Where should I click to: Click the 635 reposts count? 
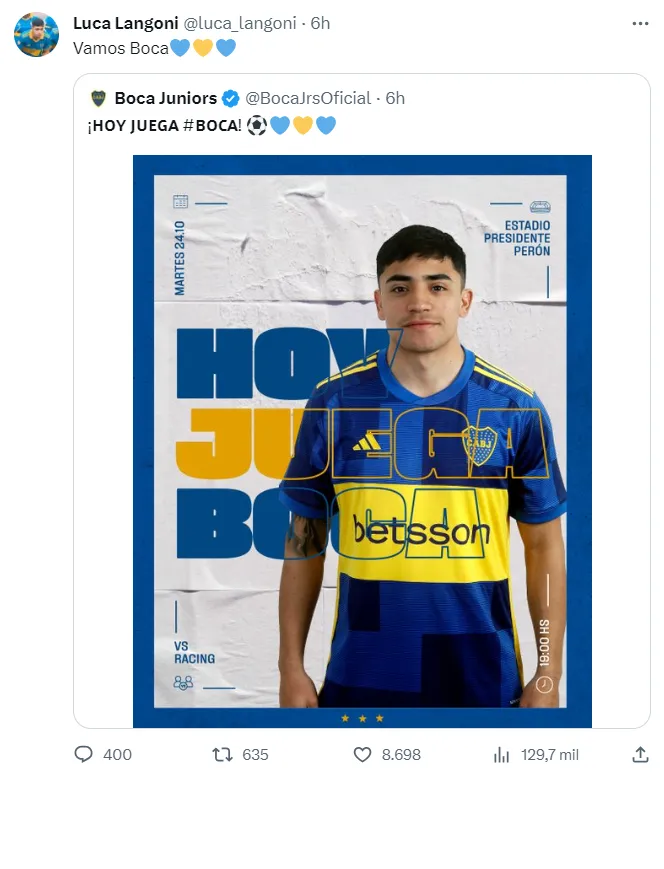(x=255, y=755)
